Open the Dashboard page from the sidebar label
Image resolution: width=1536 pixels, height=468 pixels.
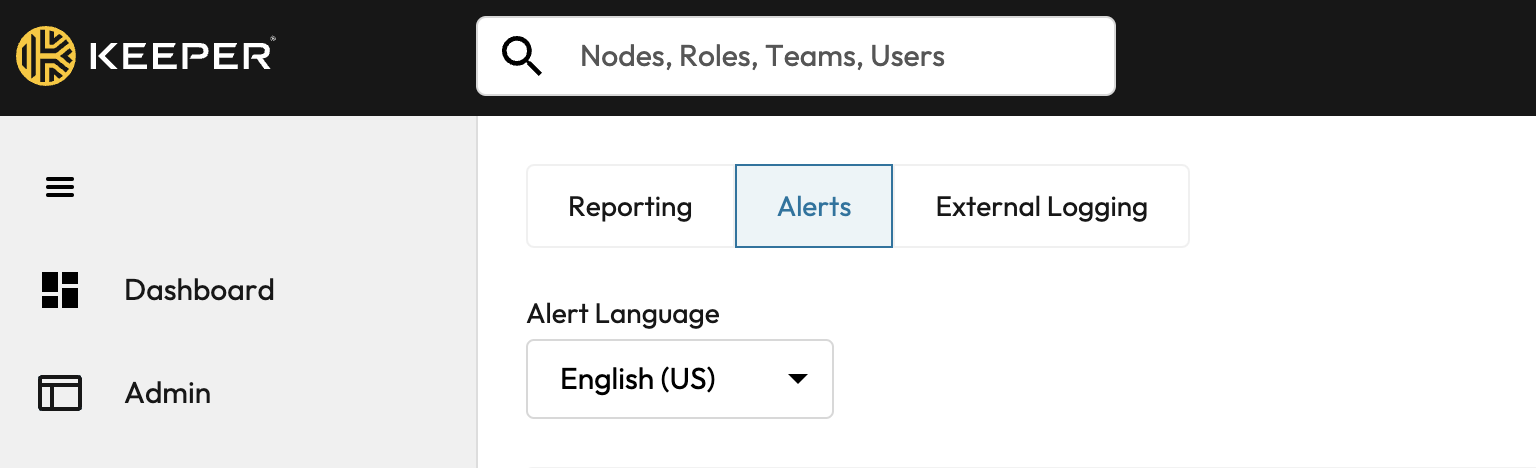(199, 290)
